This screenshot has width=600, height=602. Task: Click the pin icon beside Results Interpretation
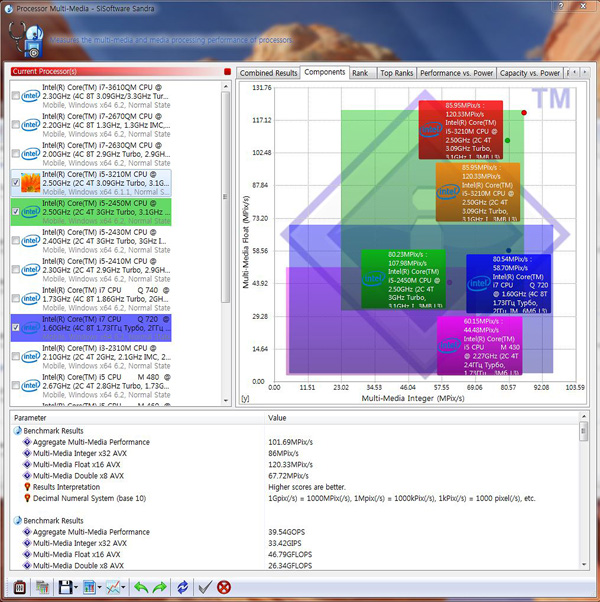point(27,487)
